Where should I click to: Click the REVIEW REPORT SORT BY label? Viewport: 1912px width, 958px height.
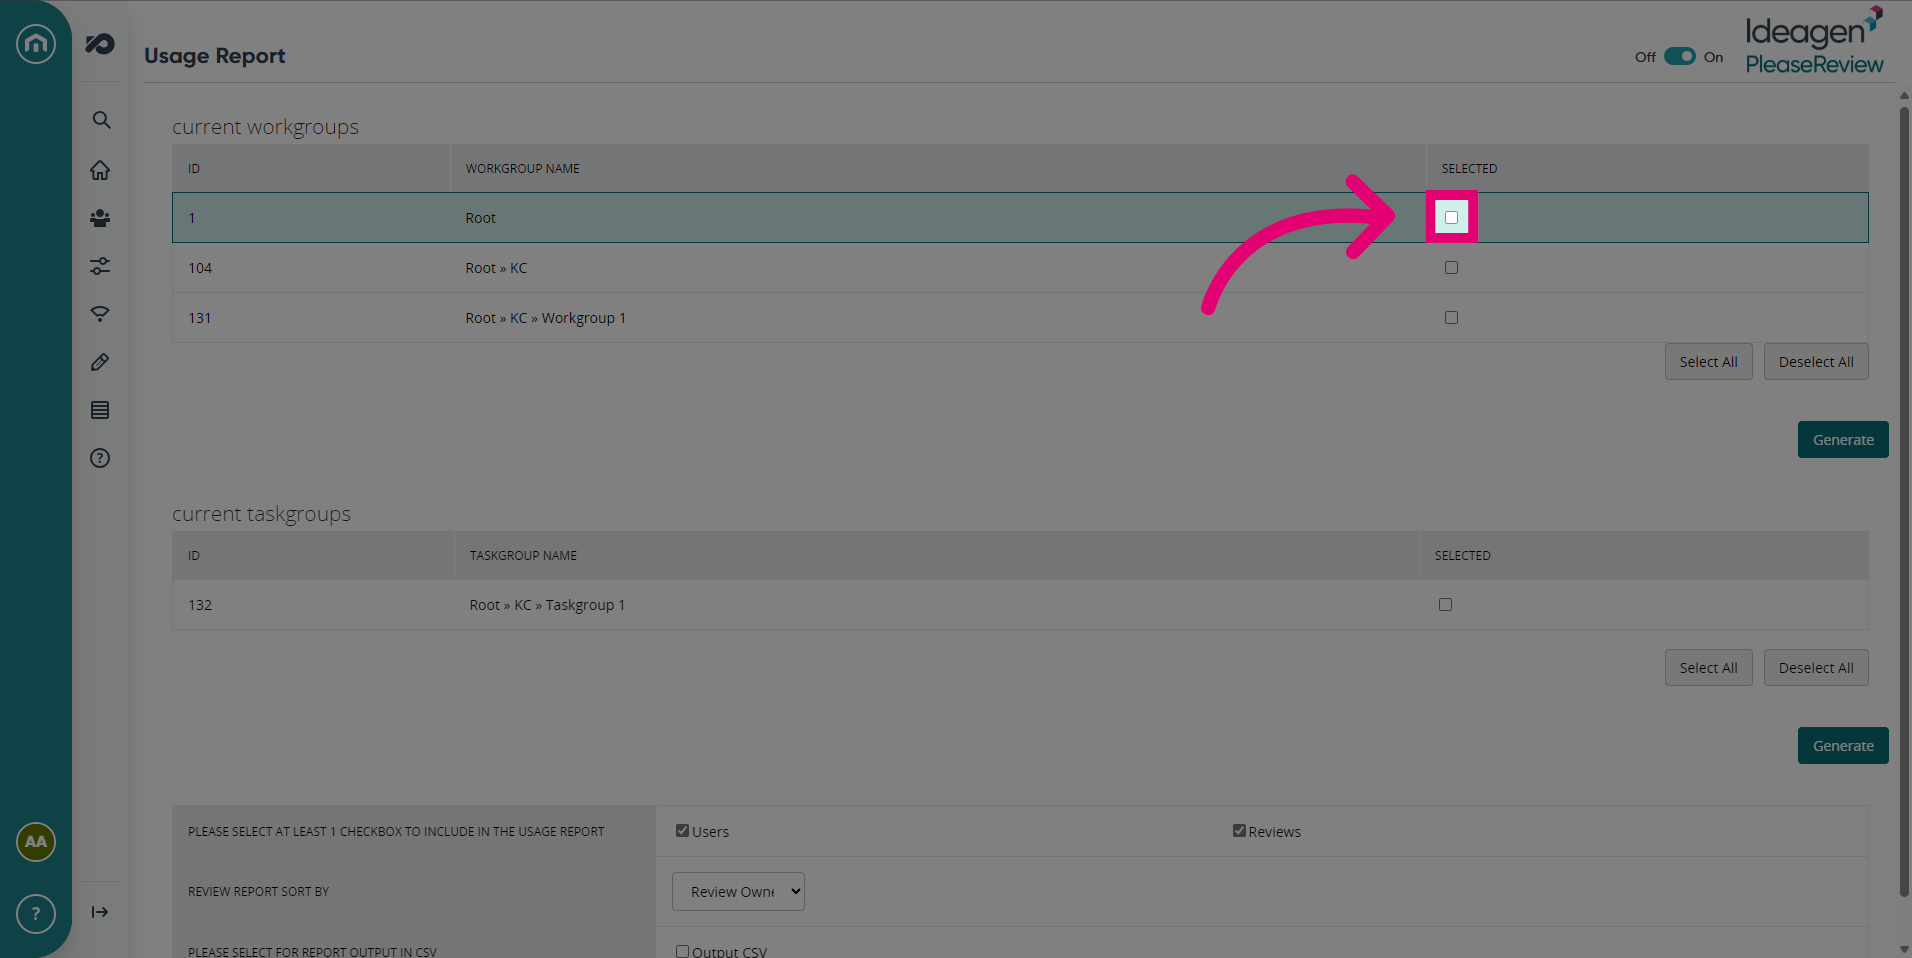(x=258, y=892)
